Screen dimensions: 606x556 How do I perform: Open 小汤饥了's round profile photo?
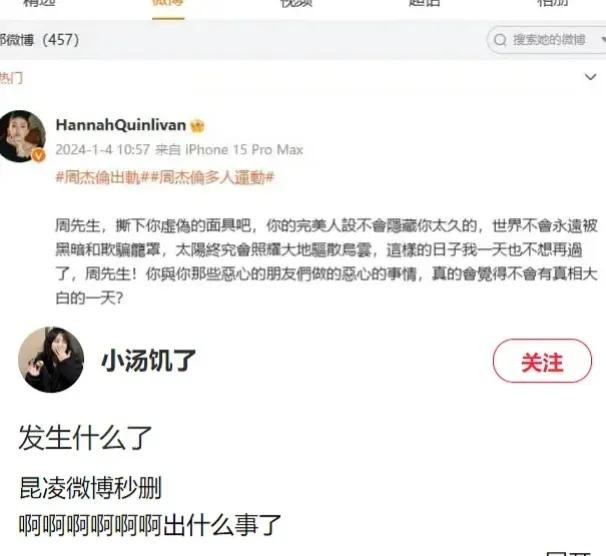[x=51, y=360]
